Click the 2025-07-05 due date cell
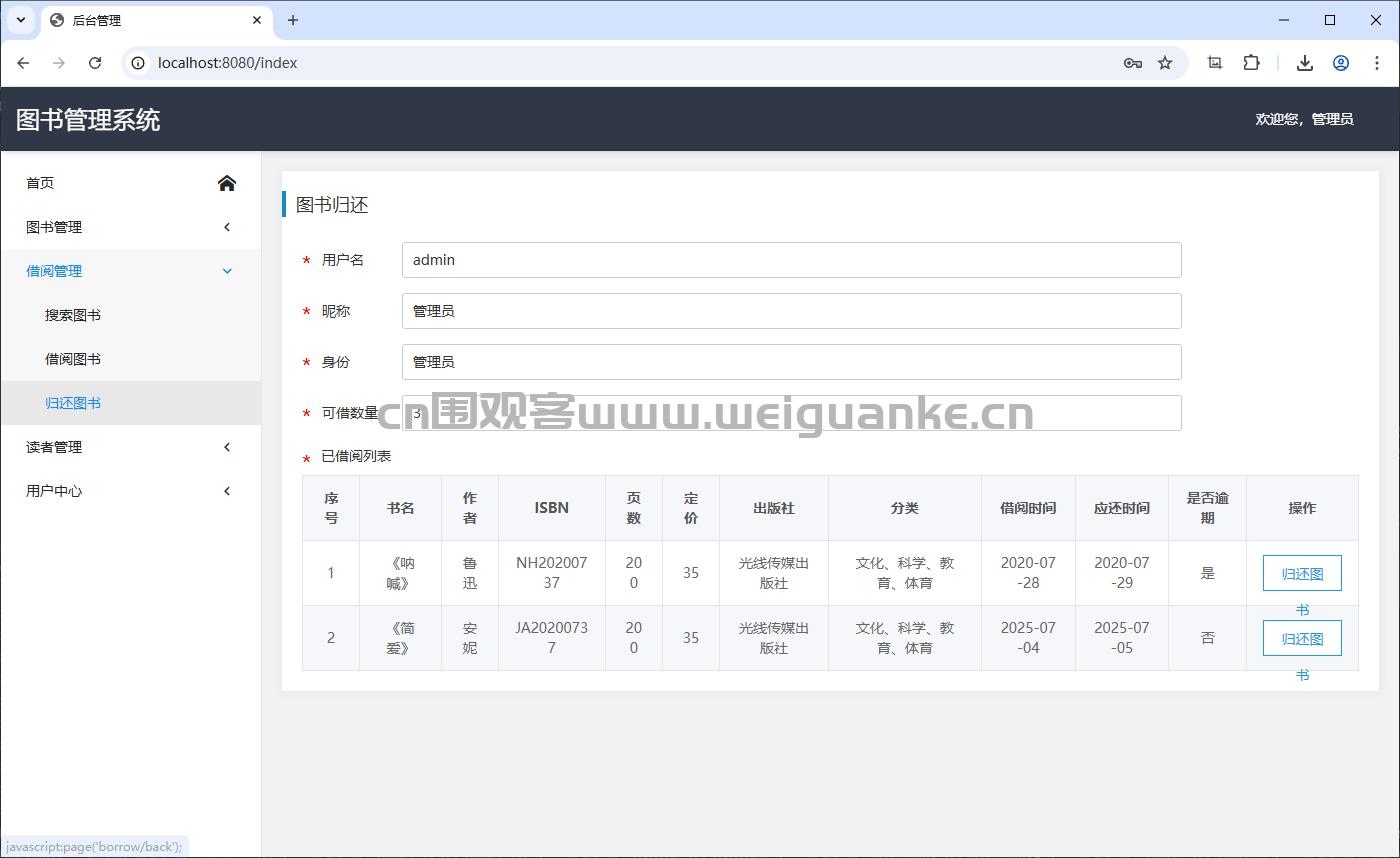Viewport: 1400px width, 858px height. tap(1122, 638)
